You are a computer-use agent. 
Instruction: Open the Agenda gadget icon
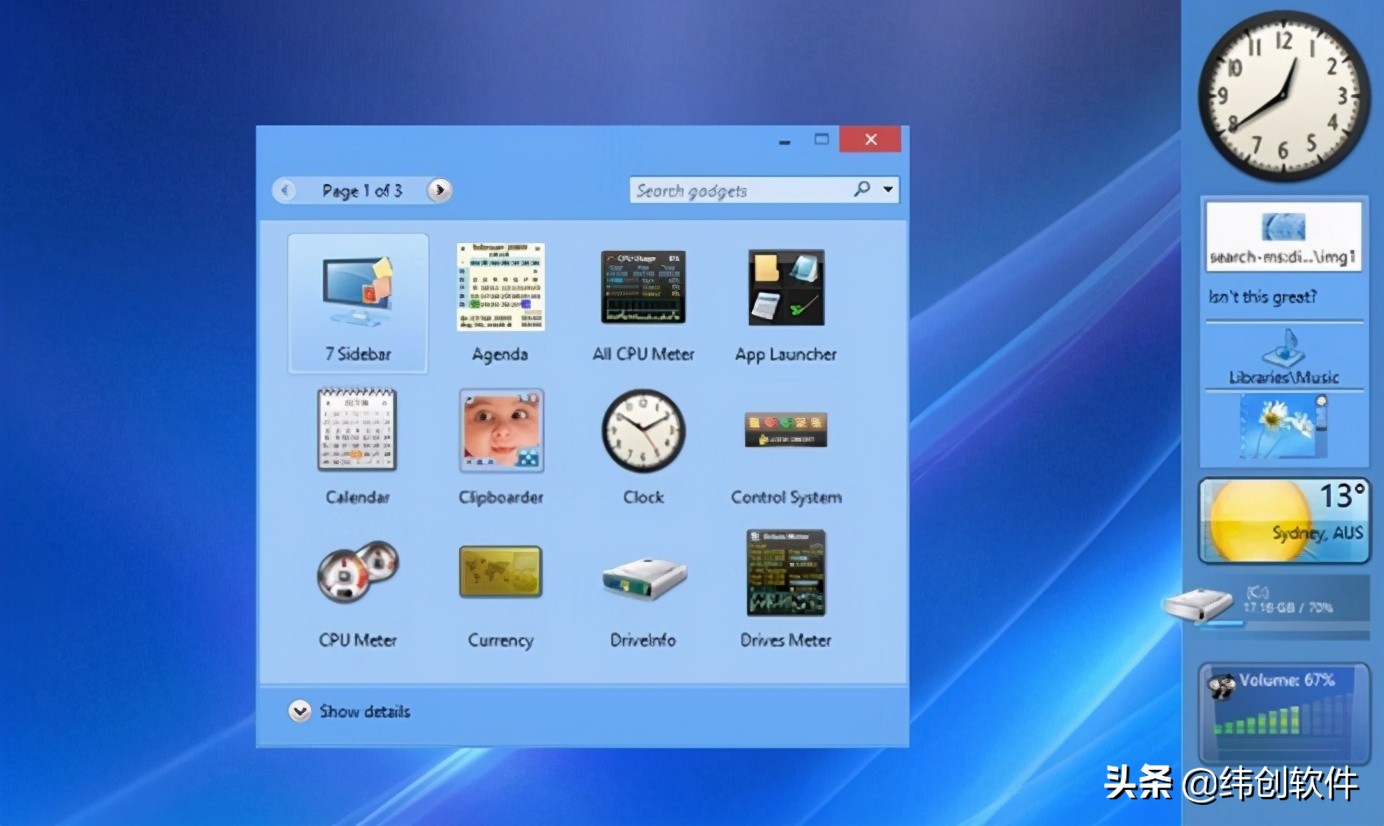[500, 287]
